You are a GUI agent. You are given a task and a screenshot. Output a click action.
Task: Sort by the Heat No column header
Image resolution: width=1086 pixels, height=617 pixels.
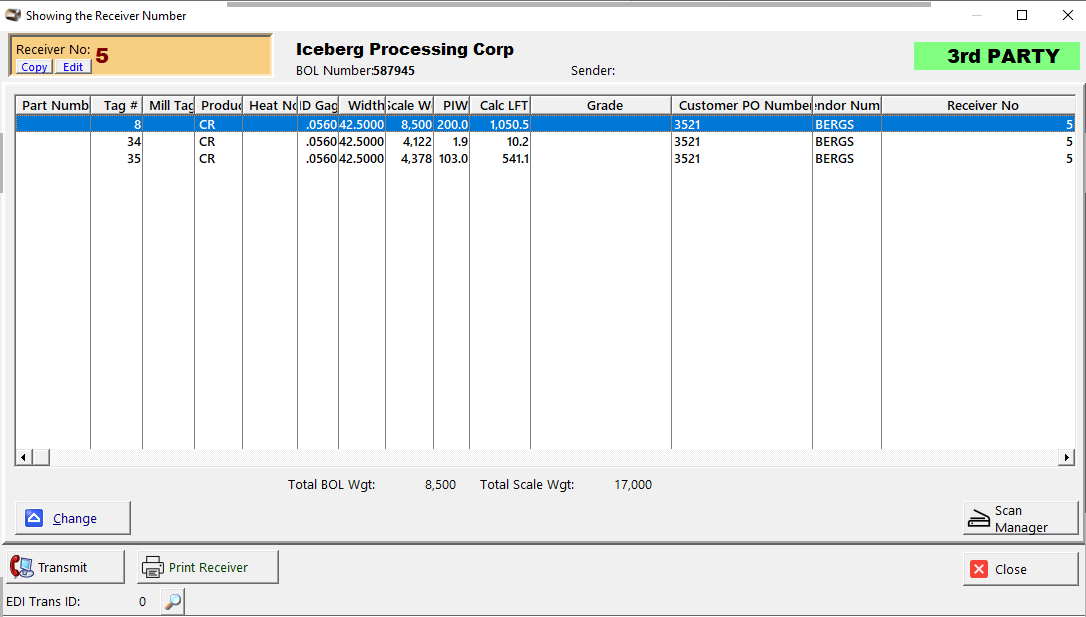[x=270, y=105]
